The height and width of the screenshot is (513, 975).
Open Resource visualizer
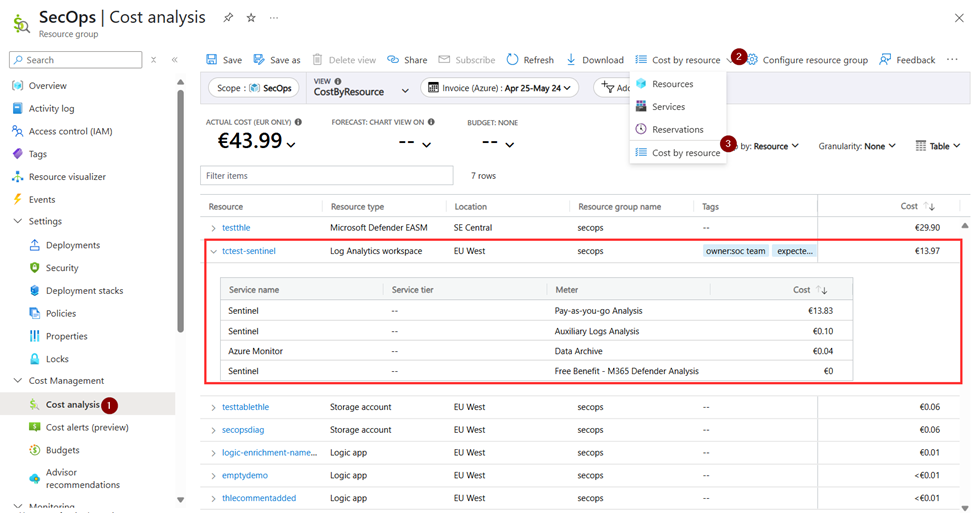coord(67,177)
